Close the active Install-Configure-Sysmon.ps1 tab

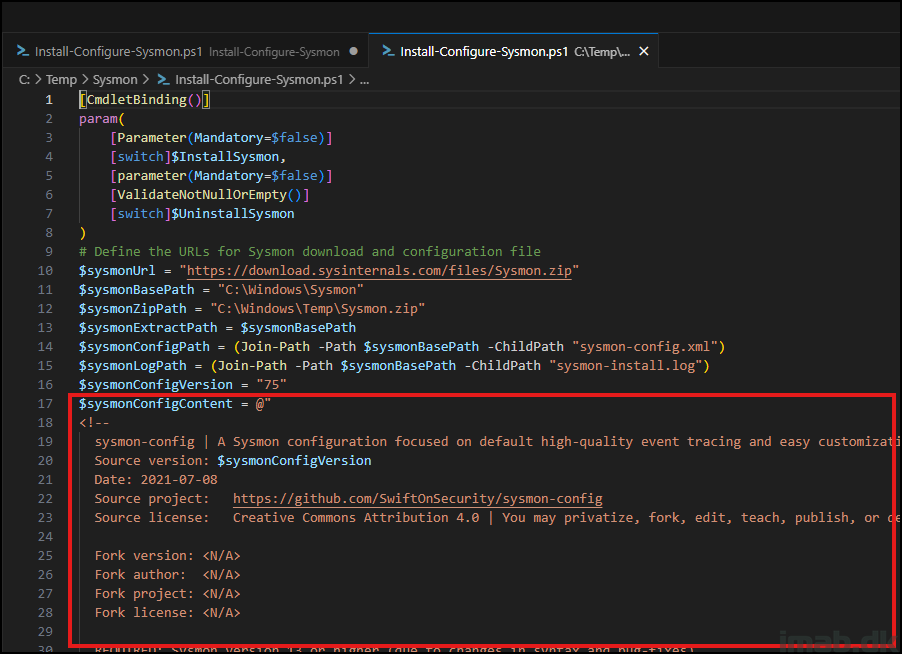[644, 51]
